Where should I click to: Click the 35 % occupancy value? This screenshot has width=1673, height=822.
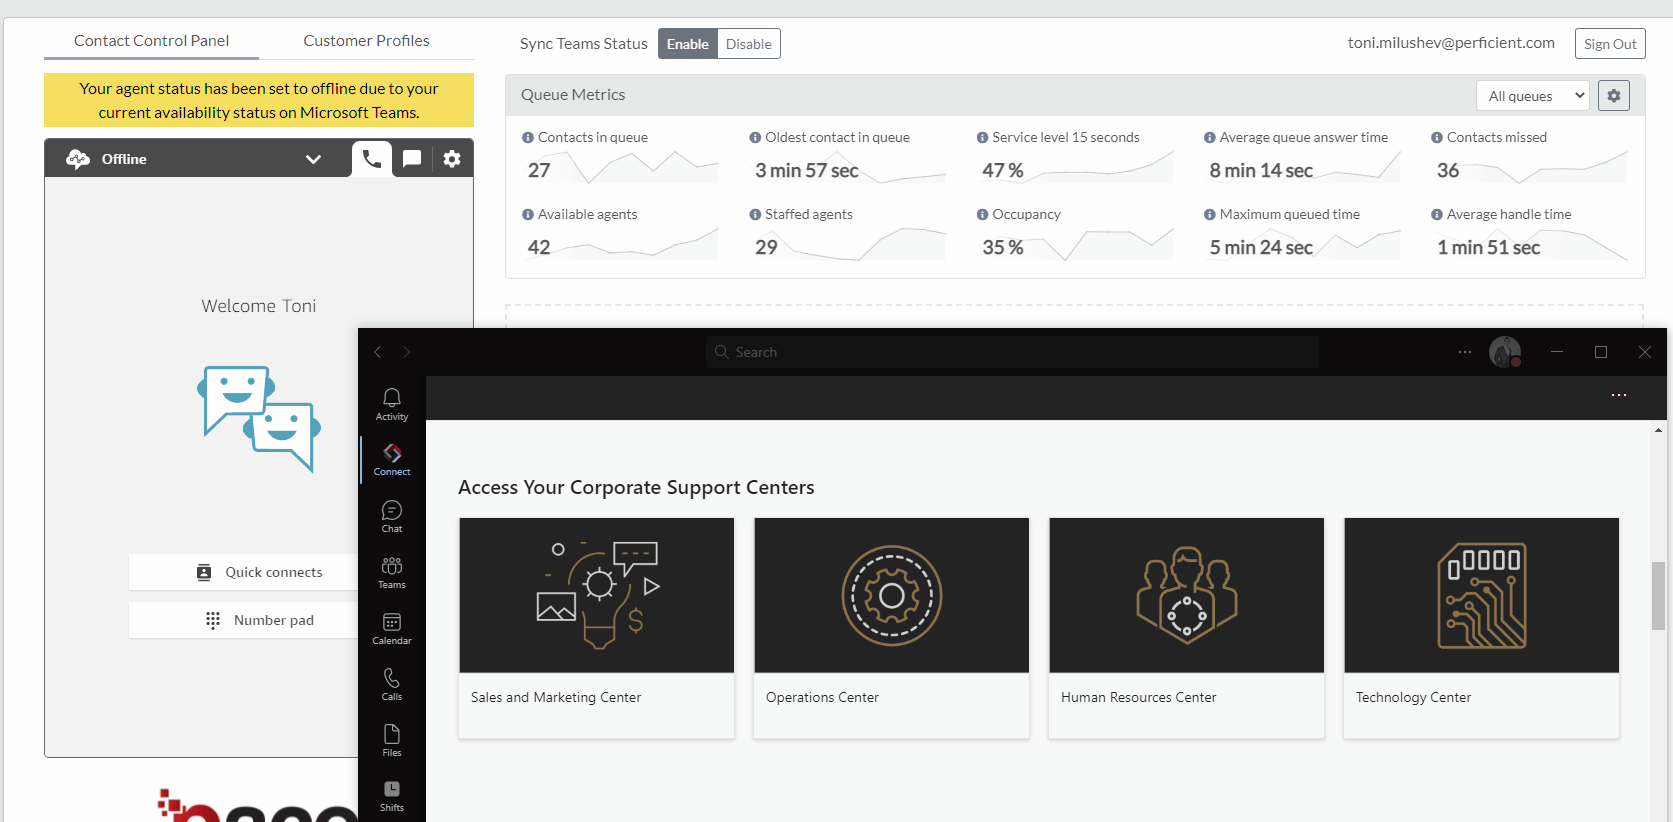click(x=1003, y=248)
